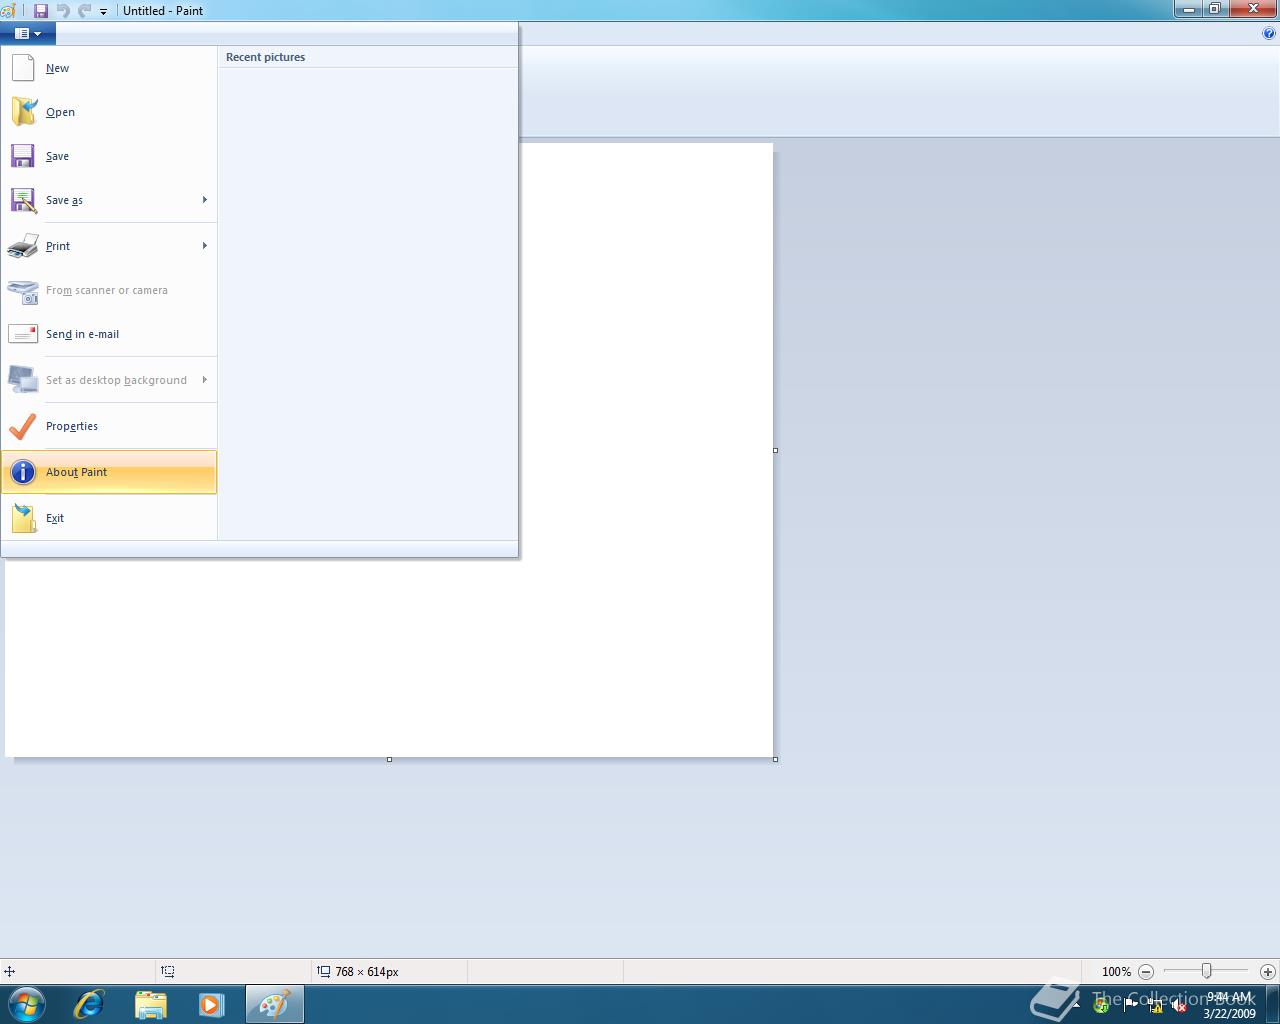Image resolution: width=1280 pixels, height=1024 pixels.
Task: Click the canvas bottom-right corner resize handle
Action: coord(776,760)
